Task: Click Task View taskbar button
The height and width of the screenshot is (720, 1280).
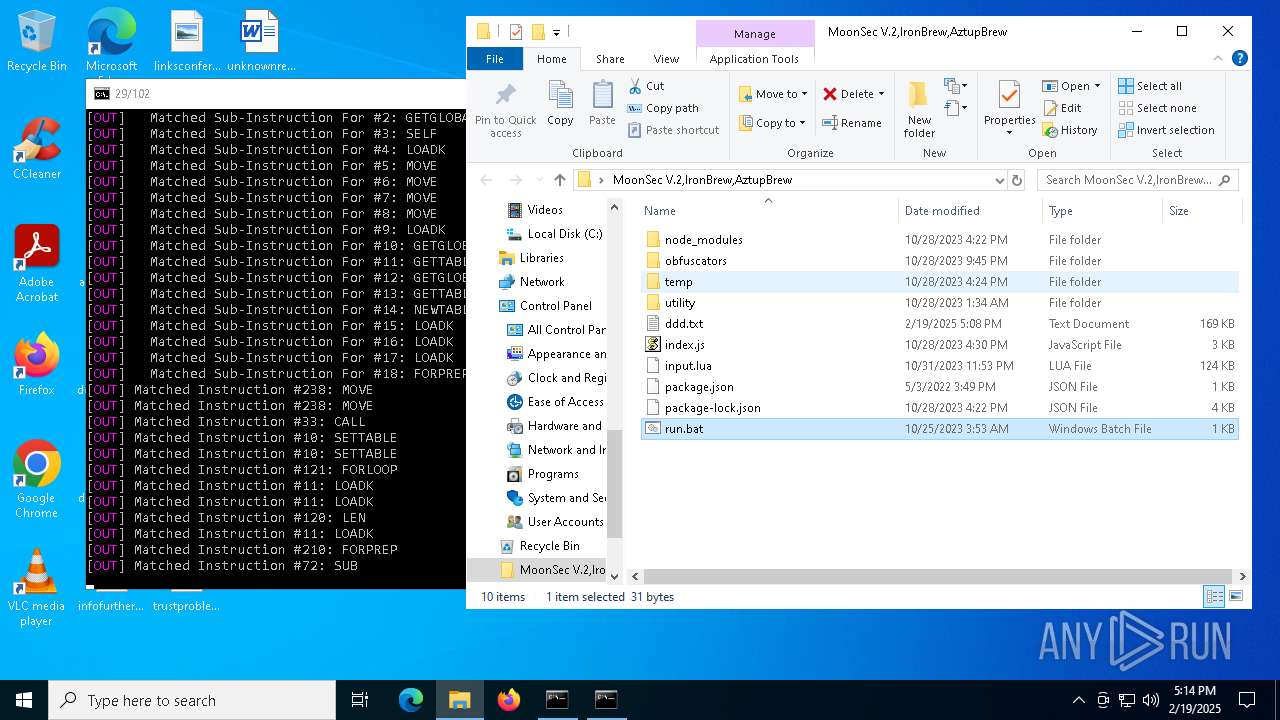Action: (360, 700)
